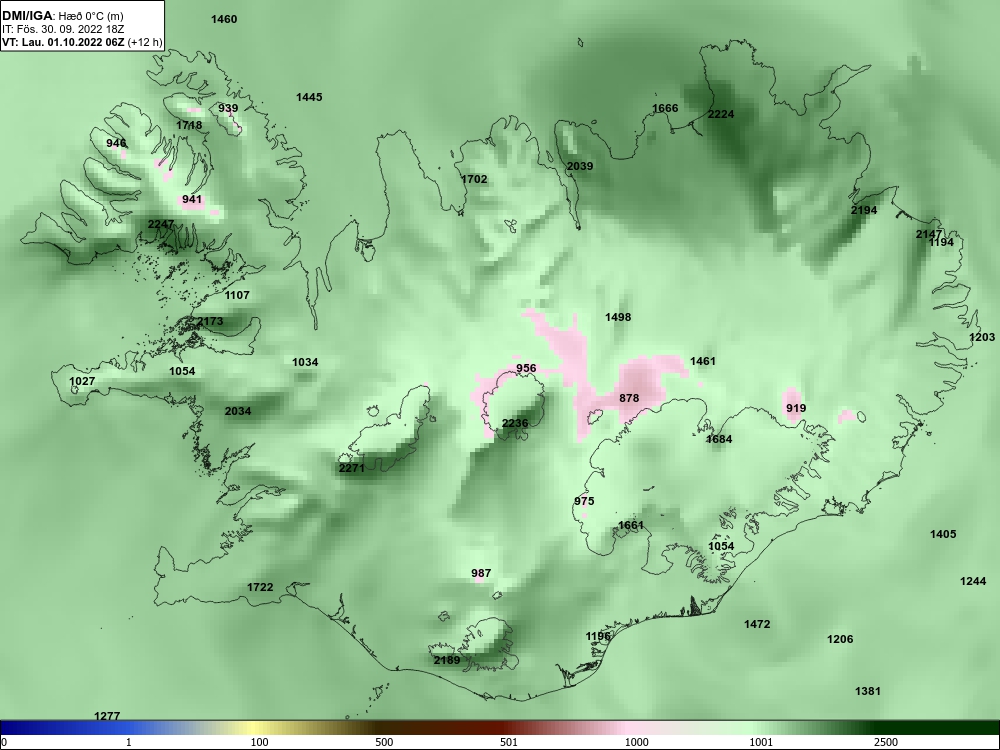
Task: Click the value 1472 on the map
Action: click(757, 624)
